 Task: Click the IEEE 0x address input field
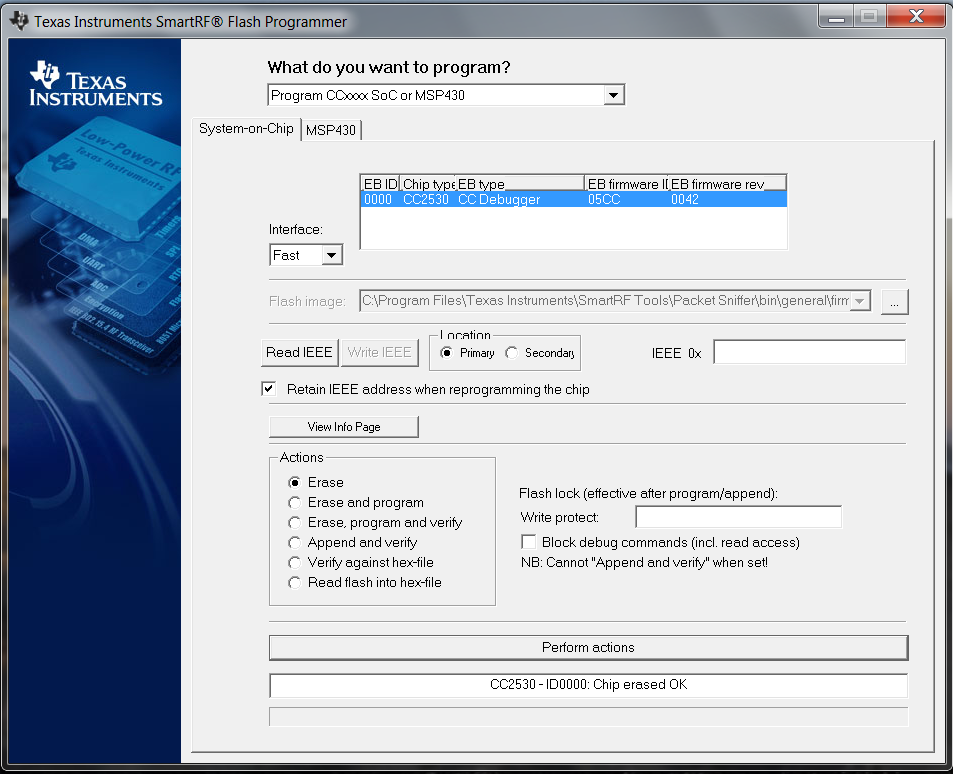point(809,352)
